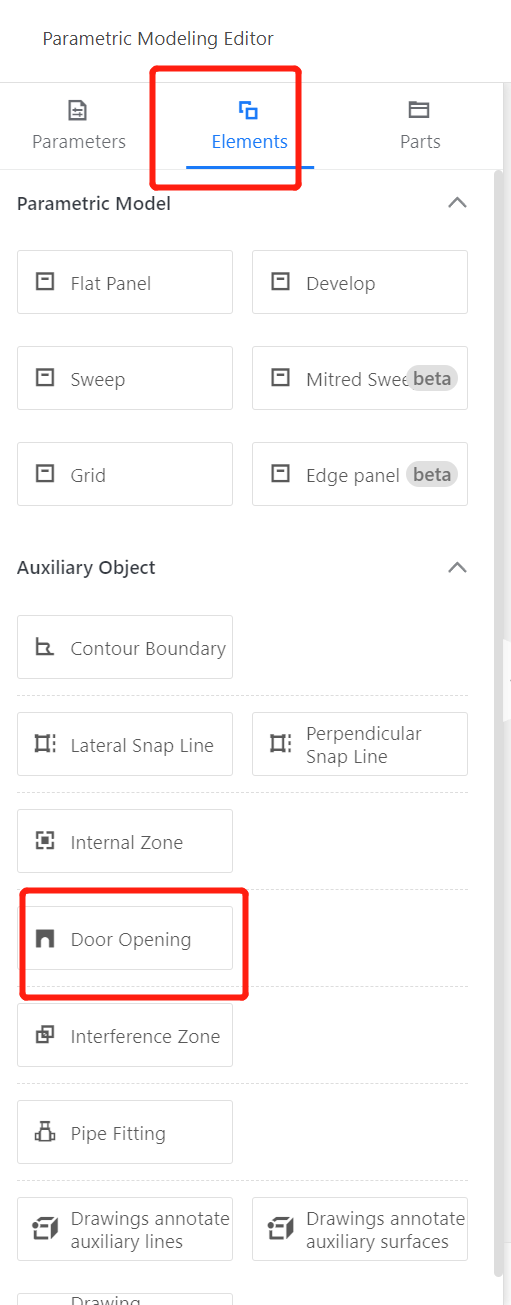Select the Interference Zone icon
This screenshot has height=1305, width=511.
click(45, 1035)
